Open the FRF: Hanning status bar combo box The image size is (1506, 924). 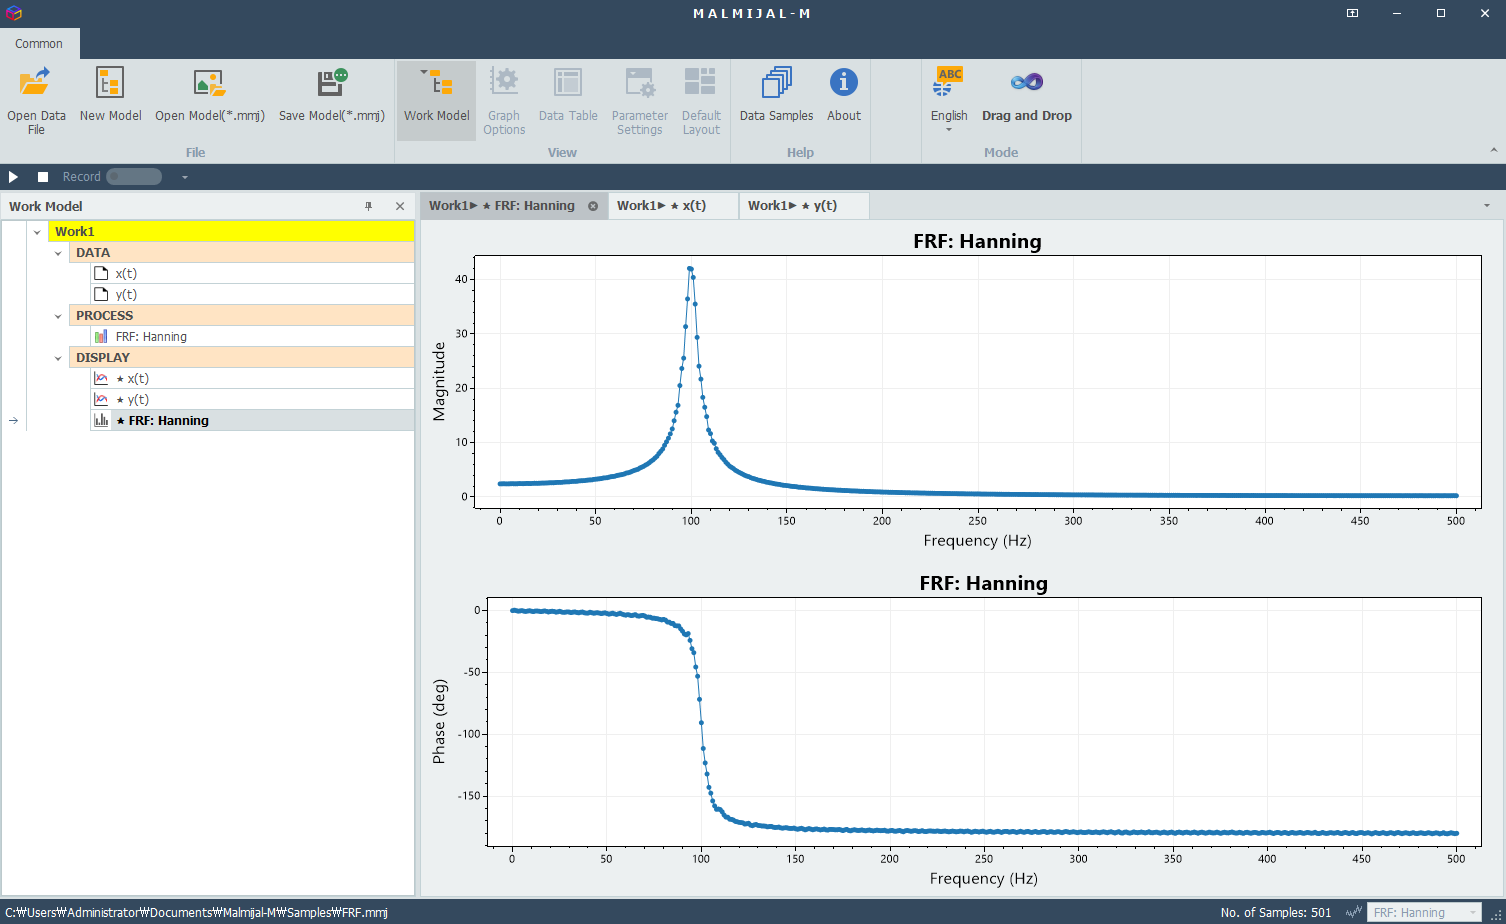pos(1423,912)
